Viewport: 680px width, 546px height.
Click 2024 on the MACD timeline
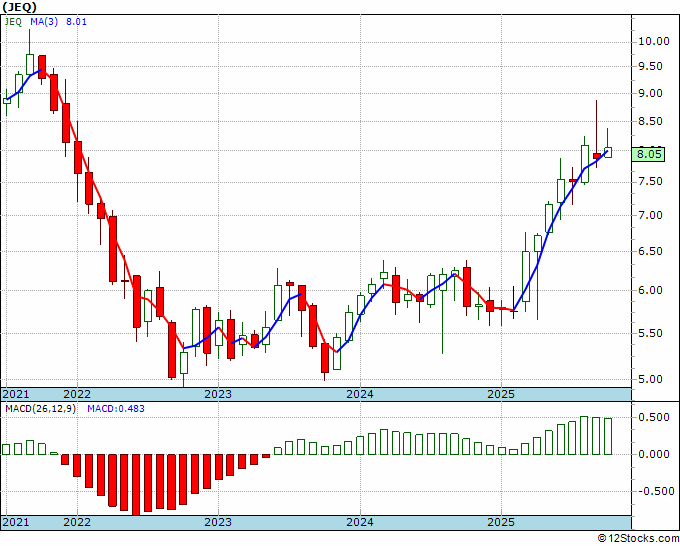pos(360,522)
